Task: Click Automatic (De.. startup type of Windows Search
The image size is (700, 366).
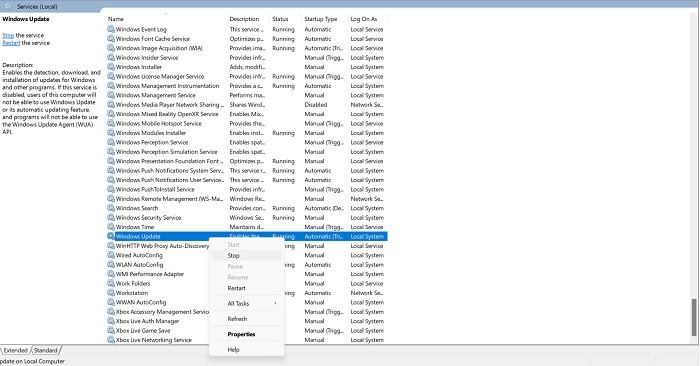Action: point(324,208)
